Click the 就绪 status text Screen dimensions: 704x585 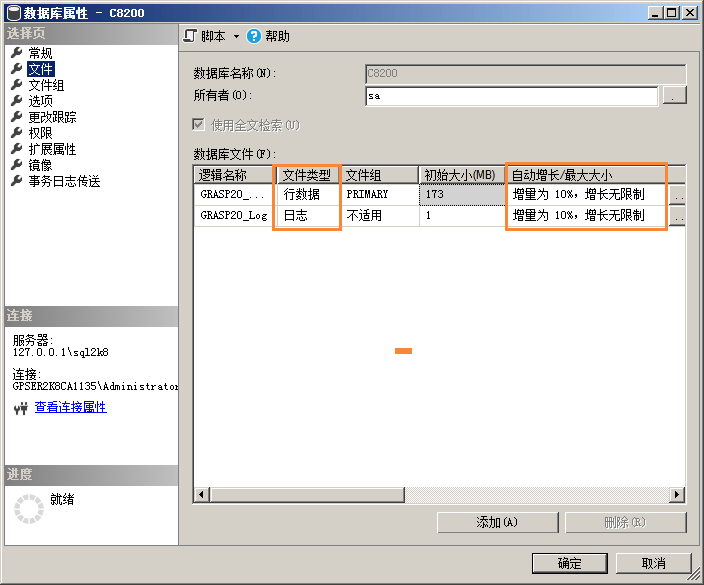(62, 499)
